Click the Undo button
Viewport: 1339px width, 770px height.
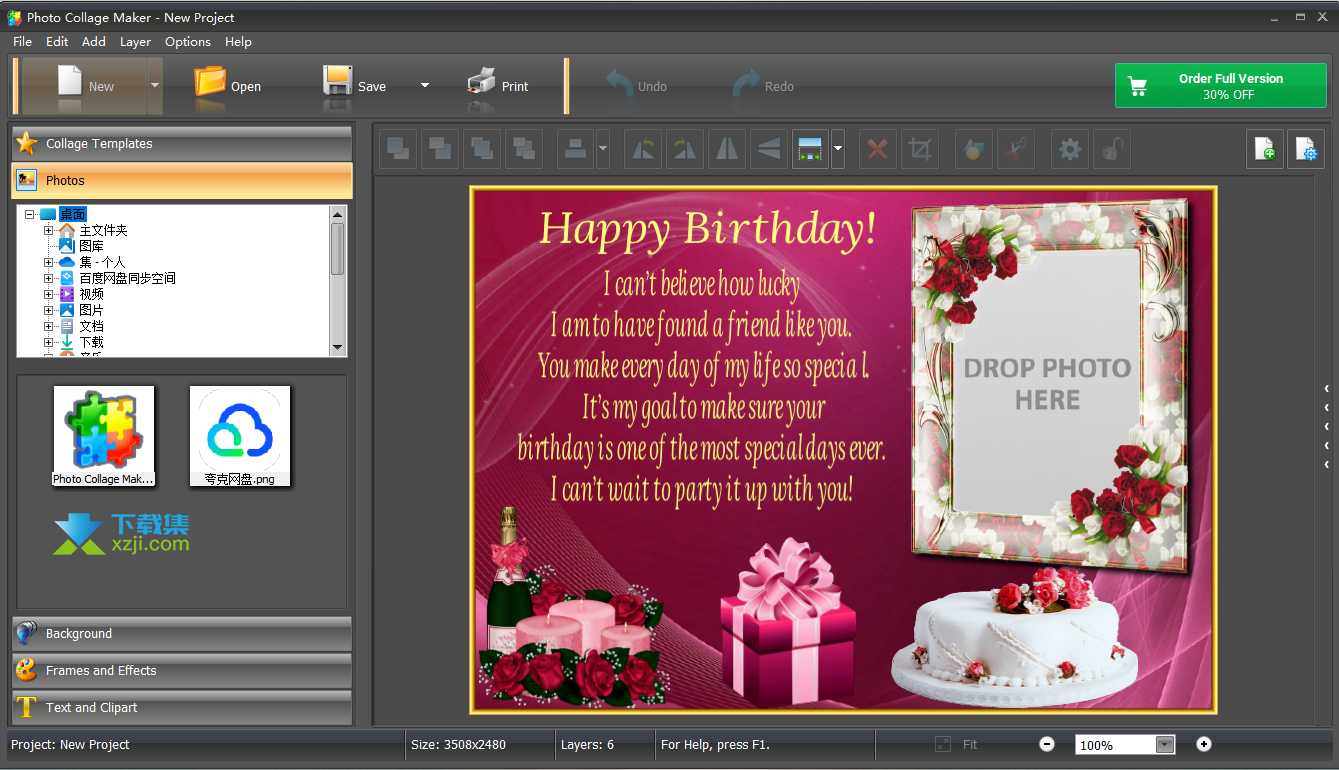point(636,86)
